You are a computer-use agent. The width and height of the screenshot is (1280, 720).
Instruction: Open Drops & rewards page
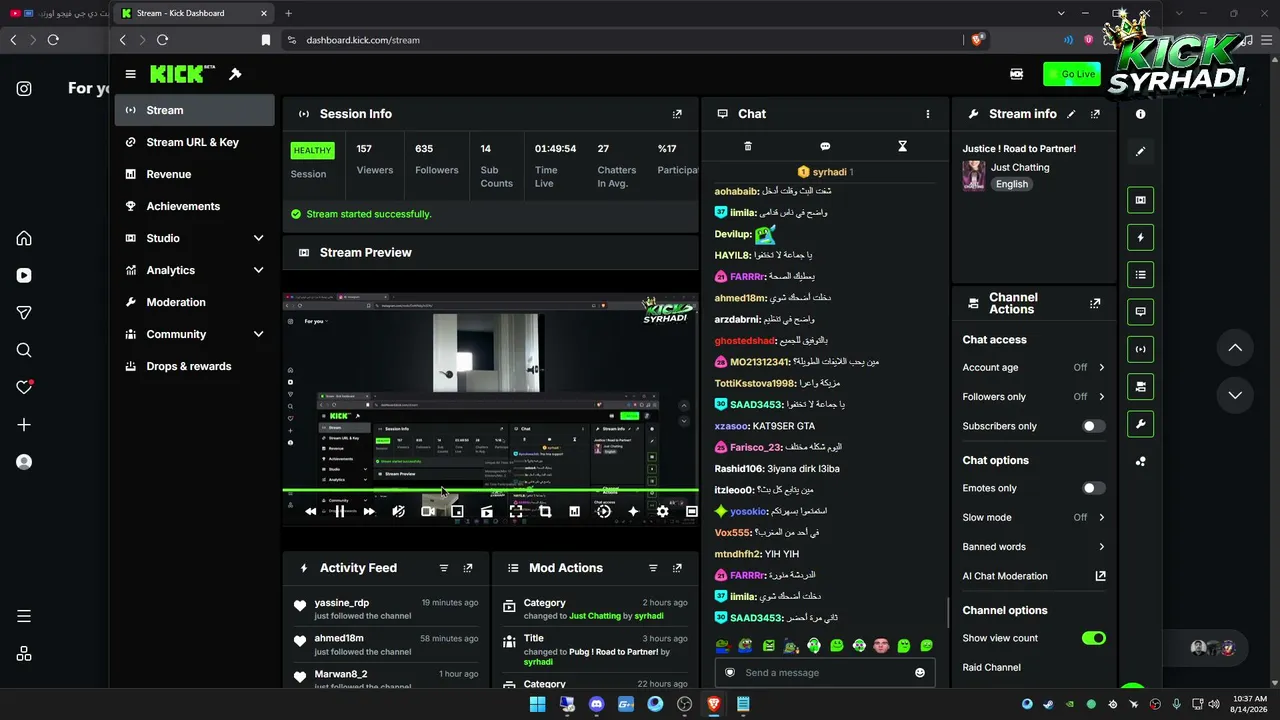pyautogui.click(x=195, y=366)
